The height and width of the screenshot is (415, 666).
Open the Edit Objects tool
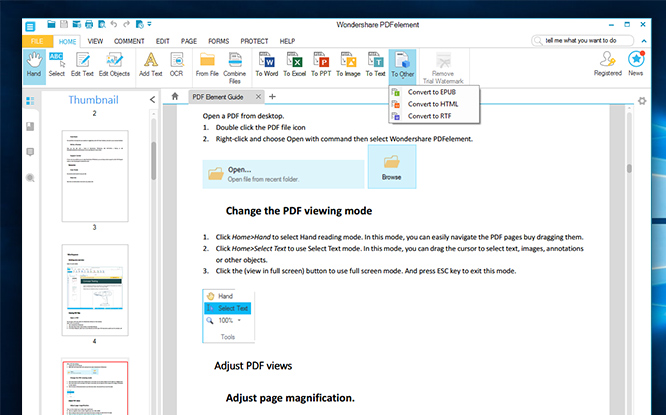pyautogui.click(x=114, y=65)
